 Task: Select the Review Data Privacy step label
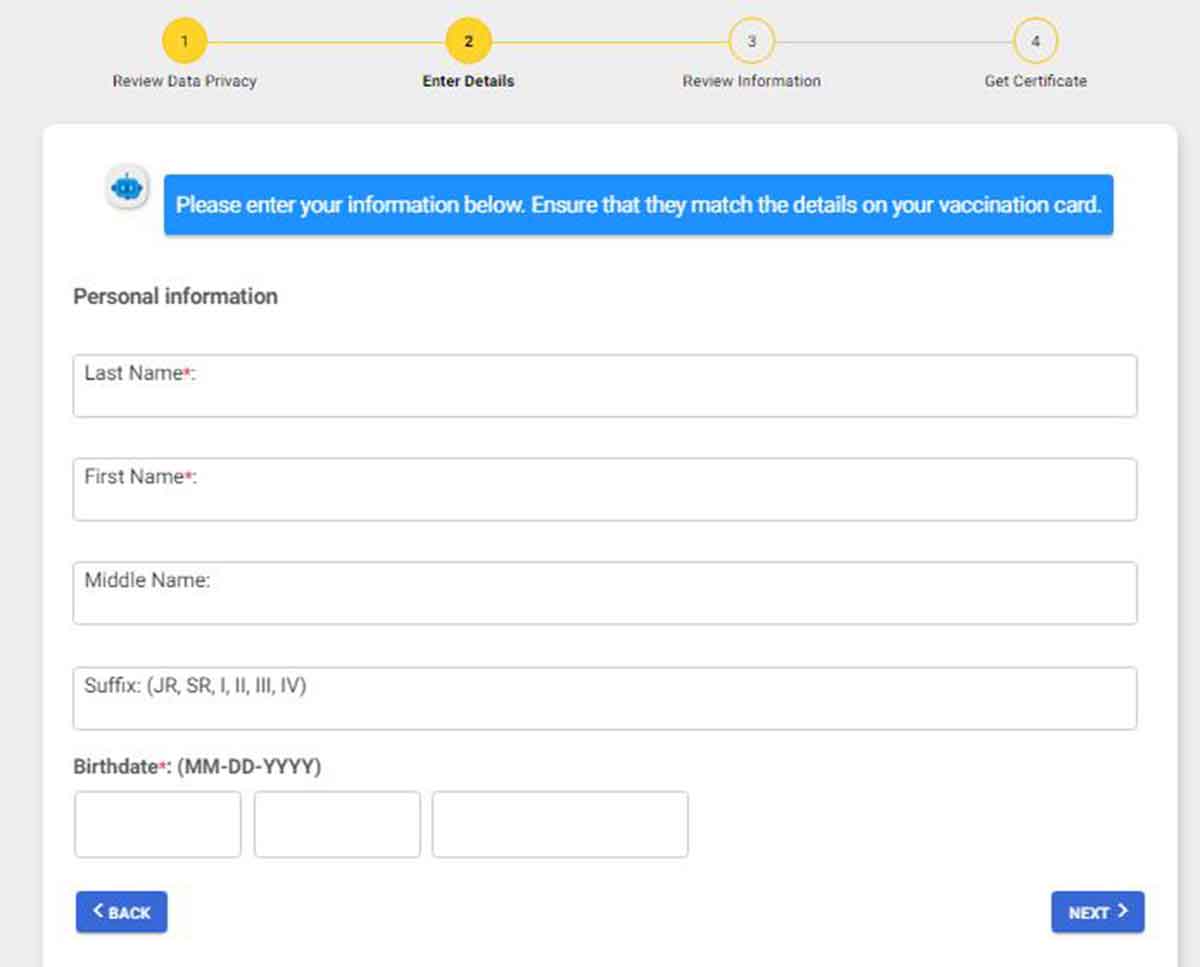pos(184,81)
